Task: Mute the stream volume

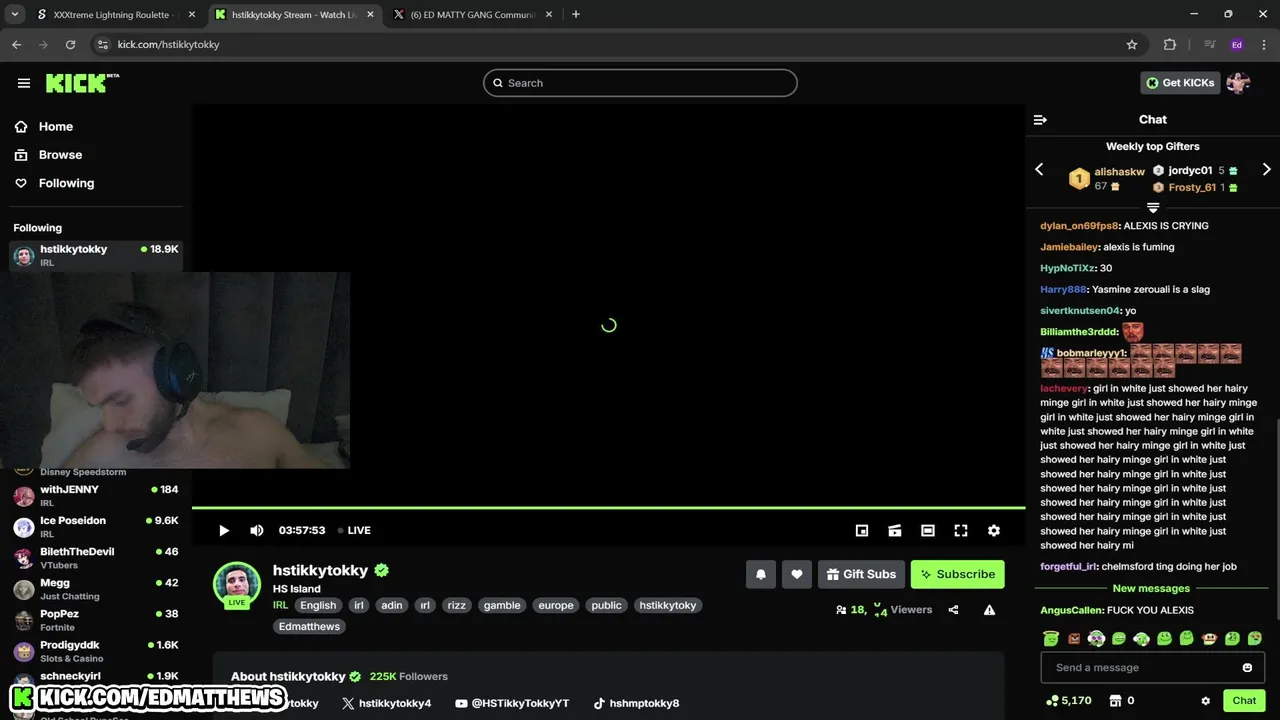Action: 257,531
